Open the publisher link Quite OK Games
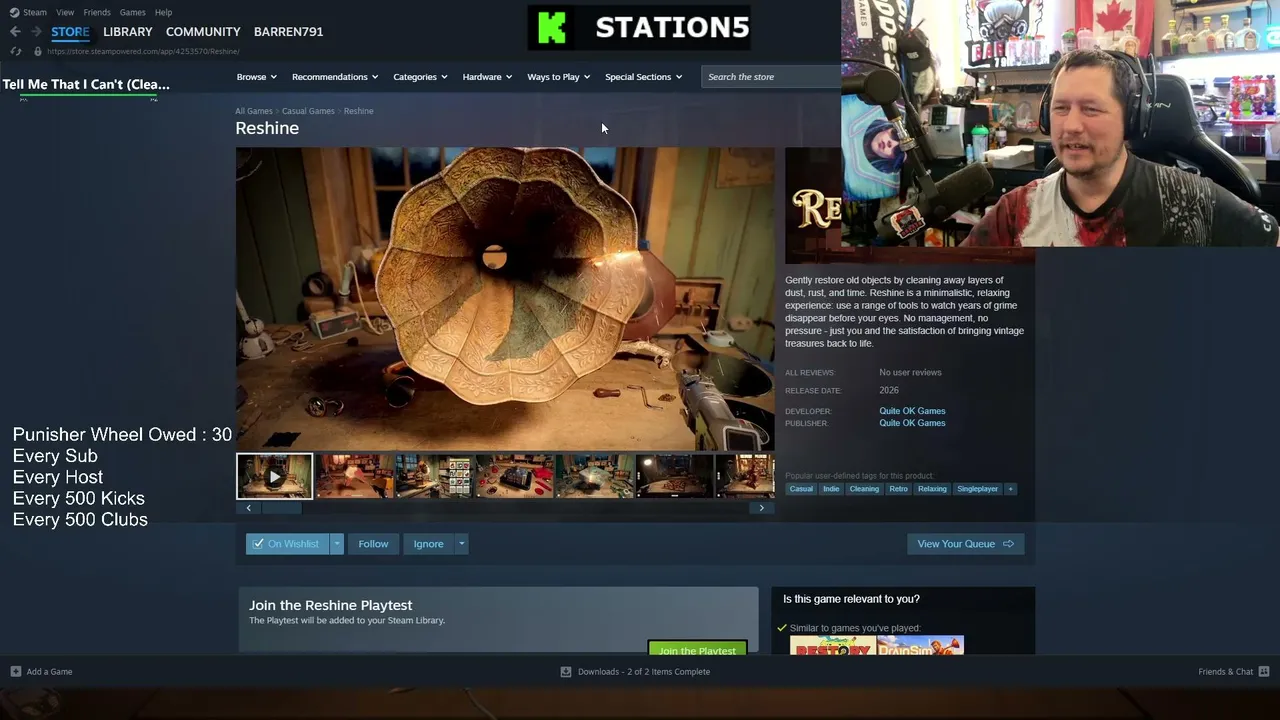The image size is (1280, 720). click(912, 423)
